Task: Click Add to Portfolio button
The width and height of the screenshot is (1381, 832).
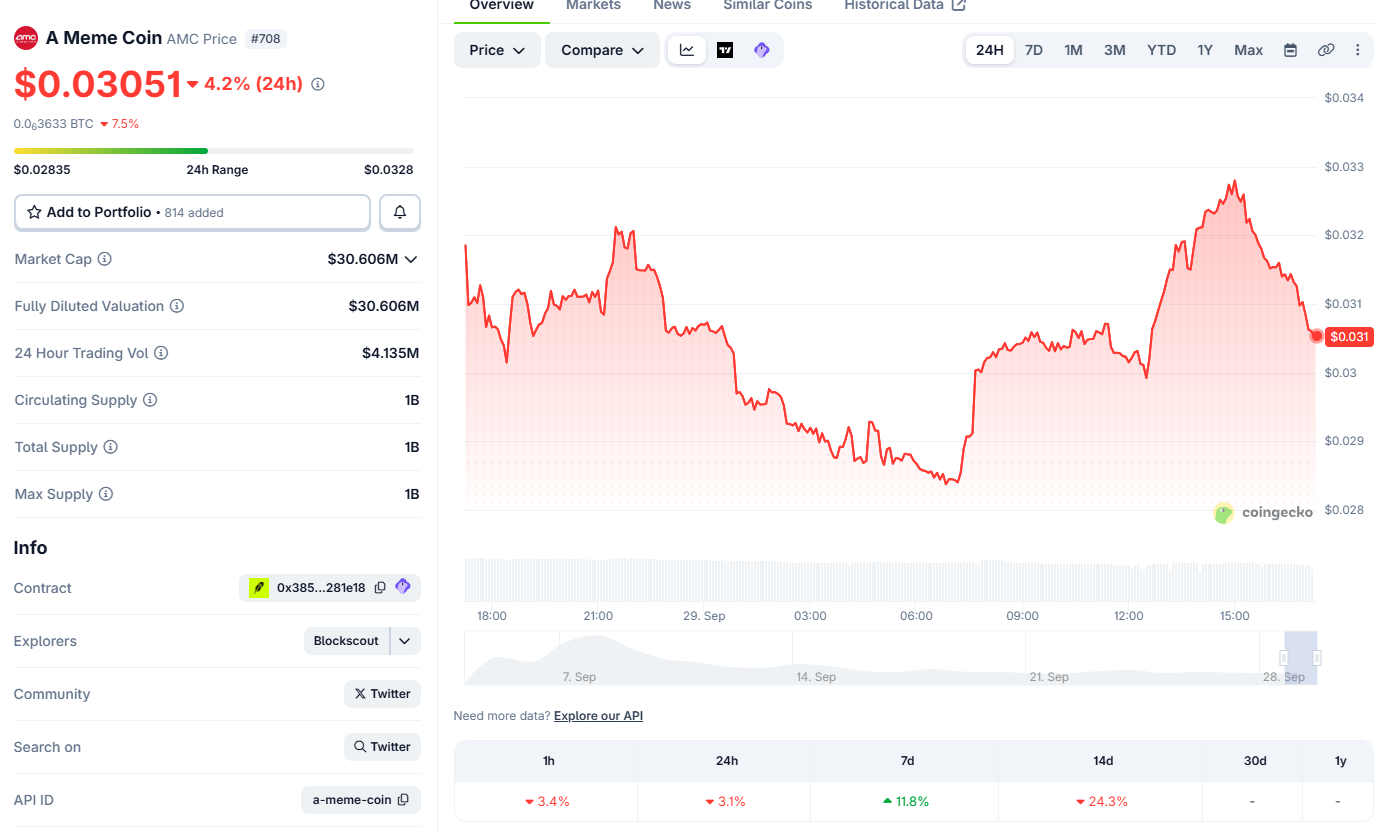Action: 192,212
